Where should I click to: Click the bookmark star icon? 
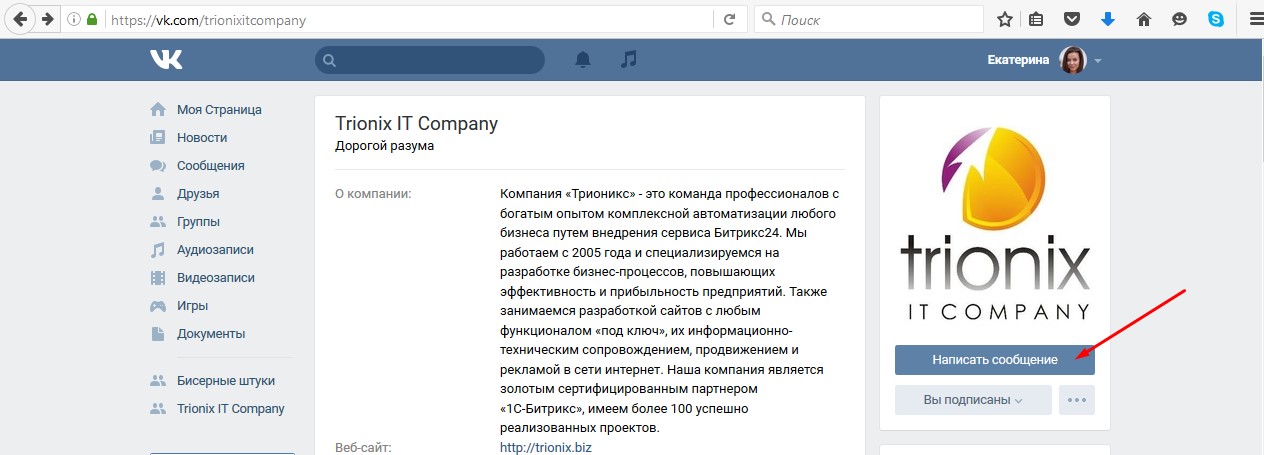(1004, 19)
